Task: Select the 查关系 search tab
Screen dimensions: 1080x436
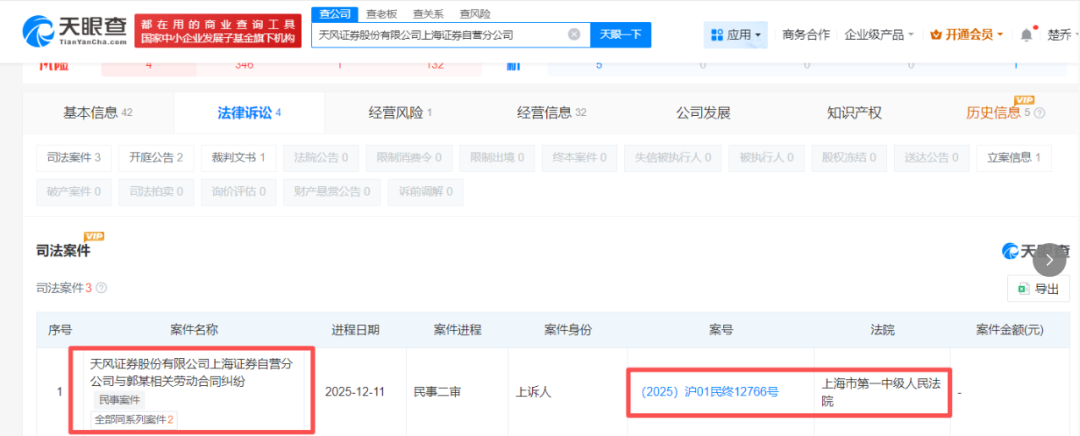Action: [x=428, y=13]
